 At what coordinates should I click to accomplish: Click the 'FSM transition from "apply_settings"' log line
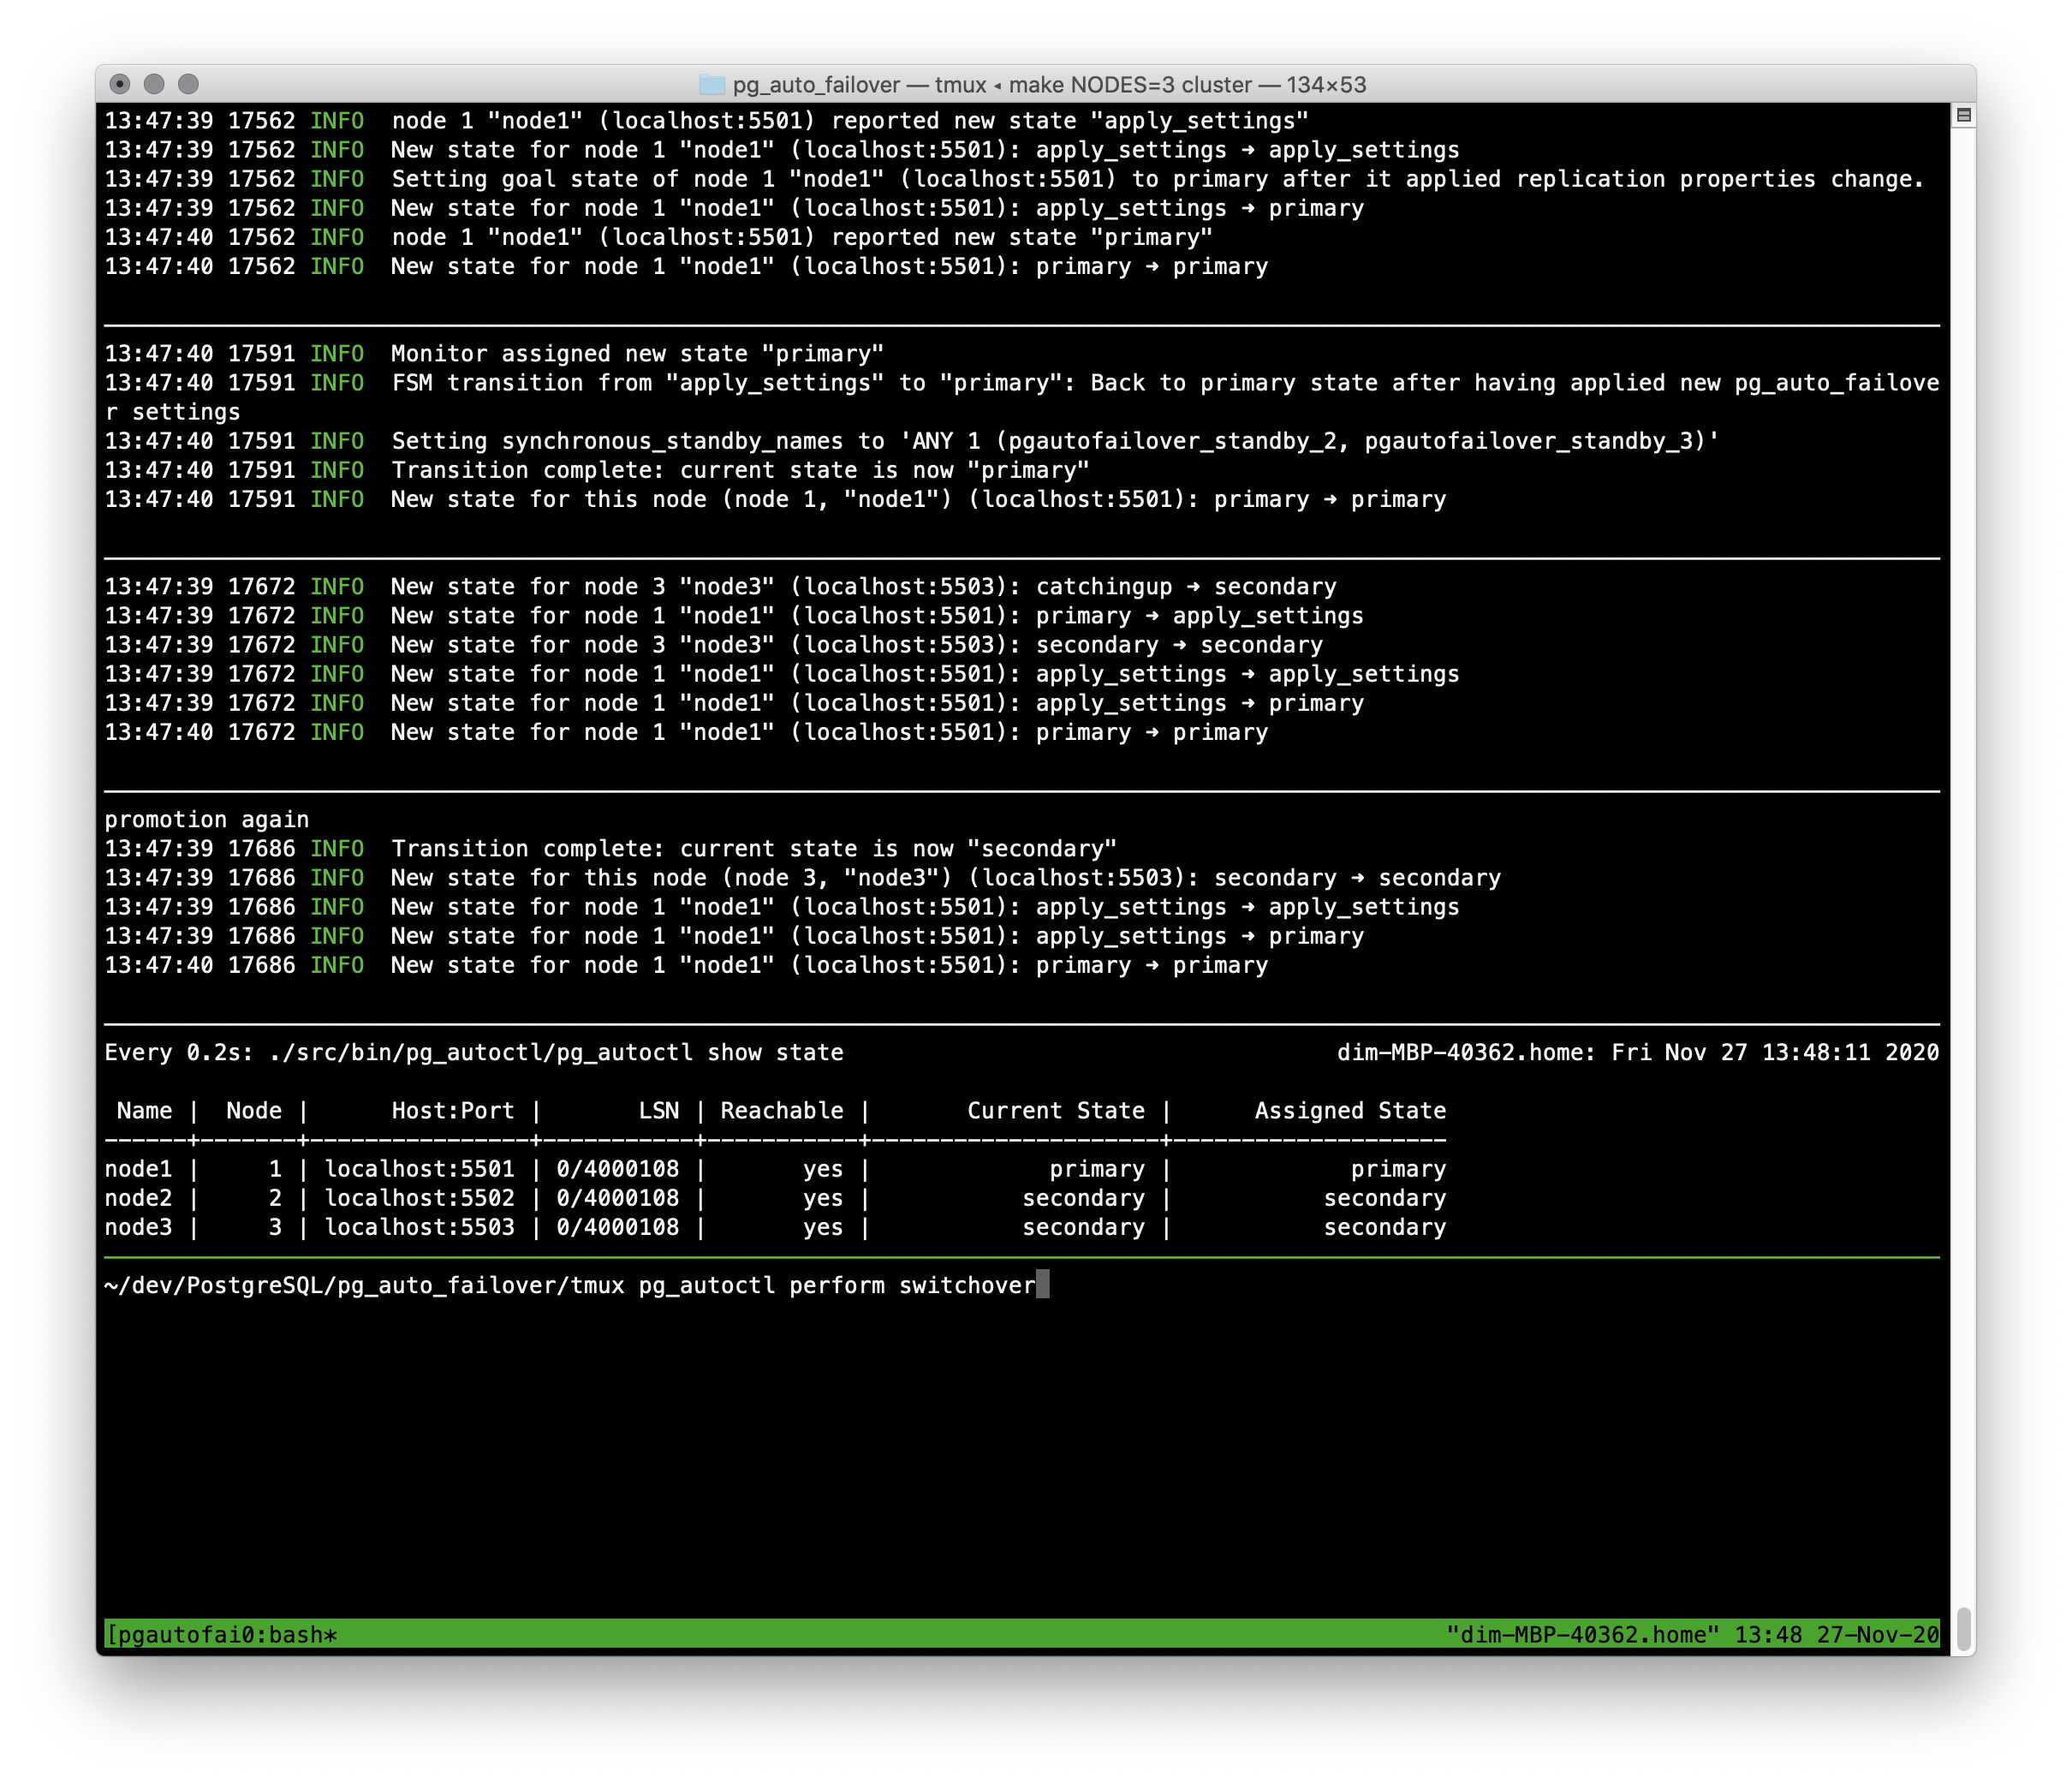1022,397
